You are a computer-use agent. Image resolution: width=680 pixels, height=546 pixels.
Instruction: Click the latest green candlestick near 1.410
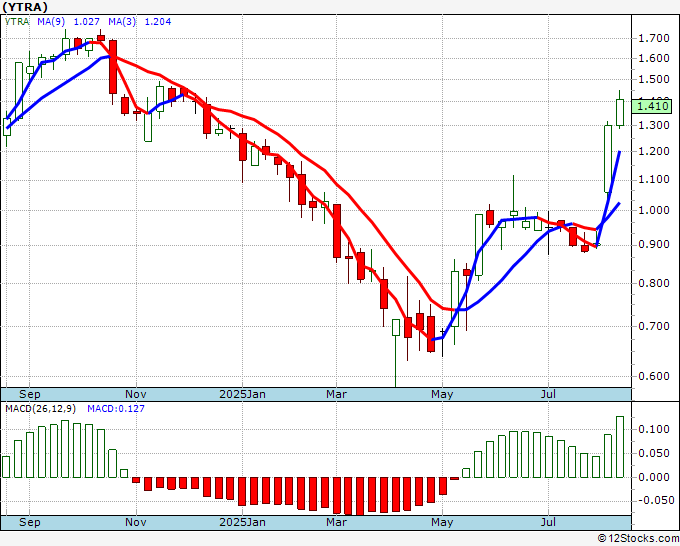click(620, 112)
